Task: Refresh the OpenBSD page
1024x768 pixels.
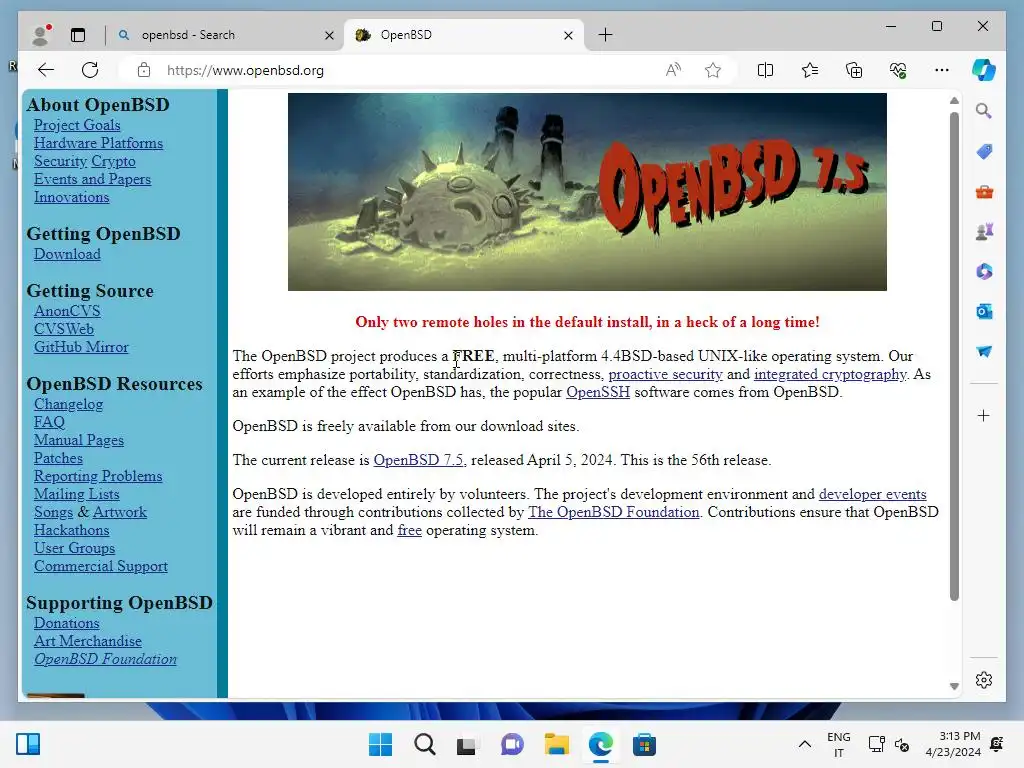Action: pyautogui.click(x=90, y=70)
